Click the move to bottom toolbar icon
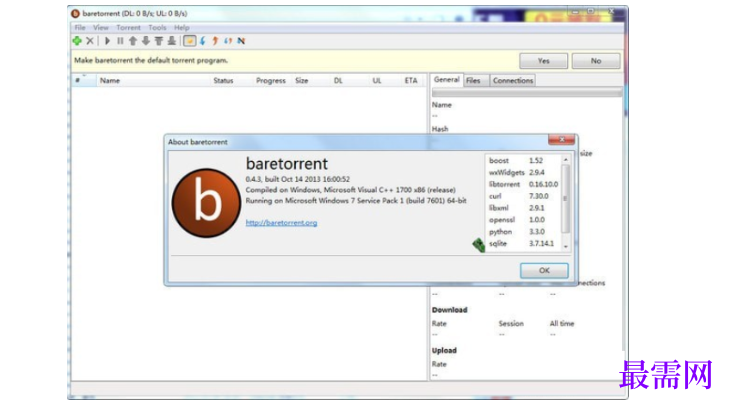This screenshot has width=731, height=406. click(x=172, y=41)
